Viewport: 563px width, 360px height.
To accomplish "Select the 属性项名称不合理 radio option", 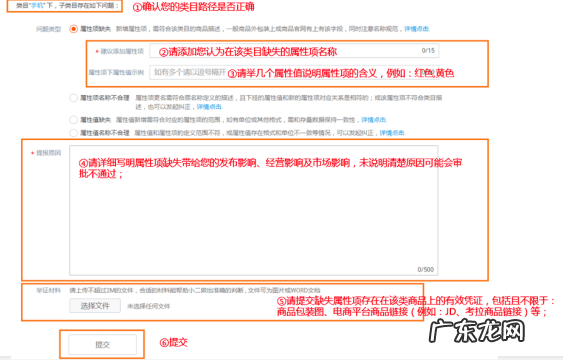I will pyautogui.click(x=73, y=98).
